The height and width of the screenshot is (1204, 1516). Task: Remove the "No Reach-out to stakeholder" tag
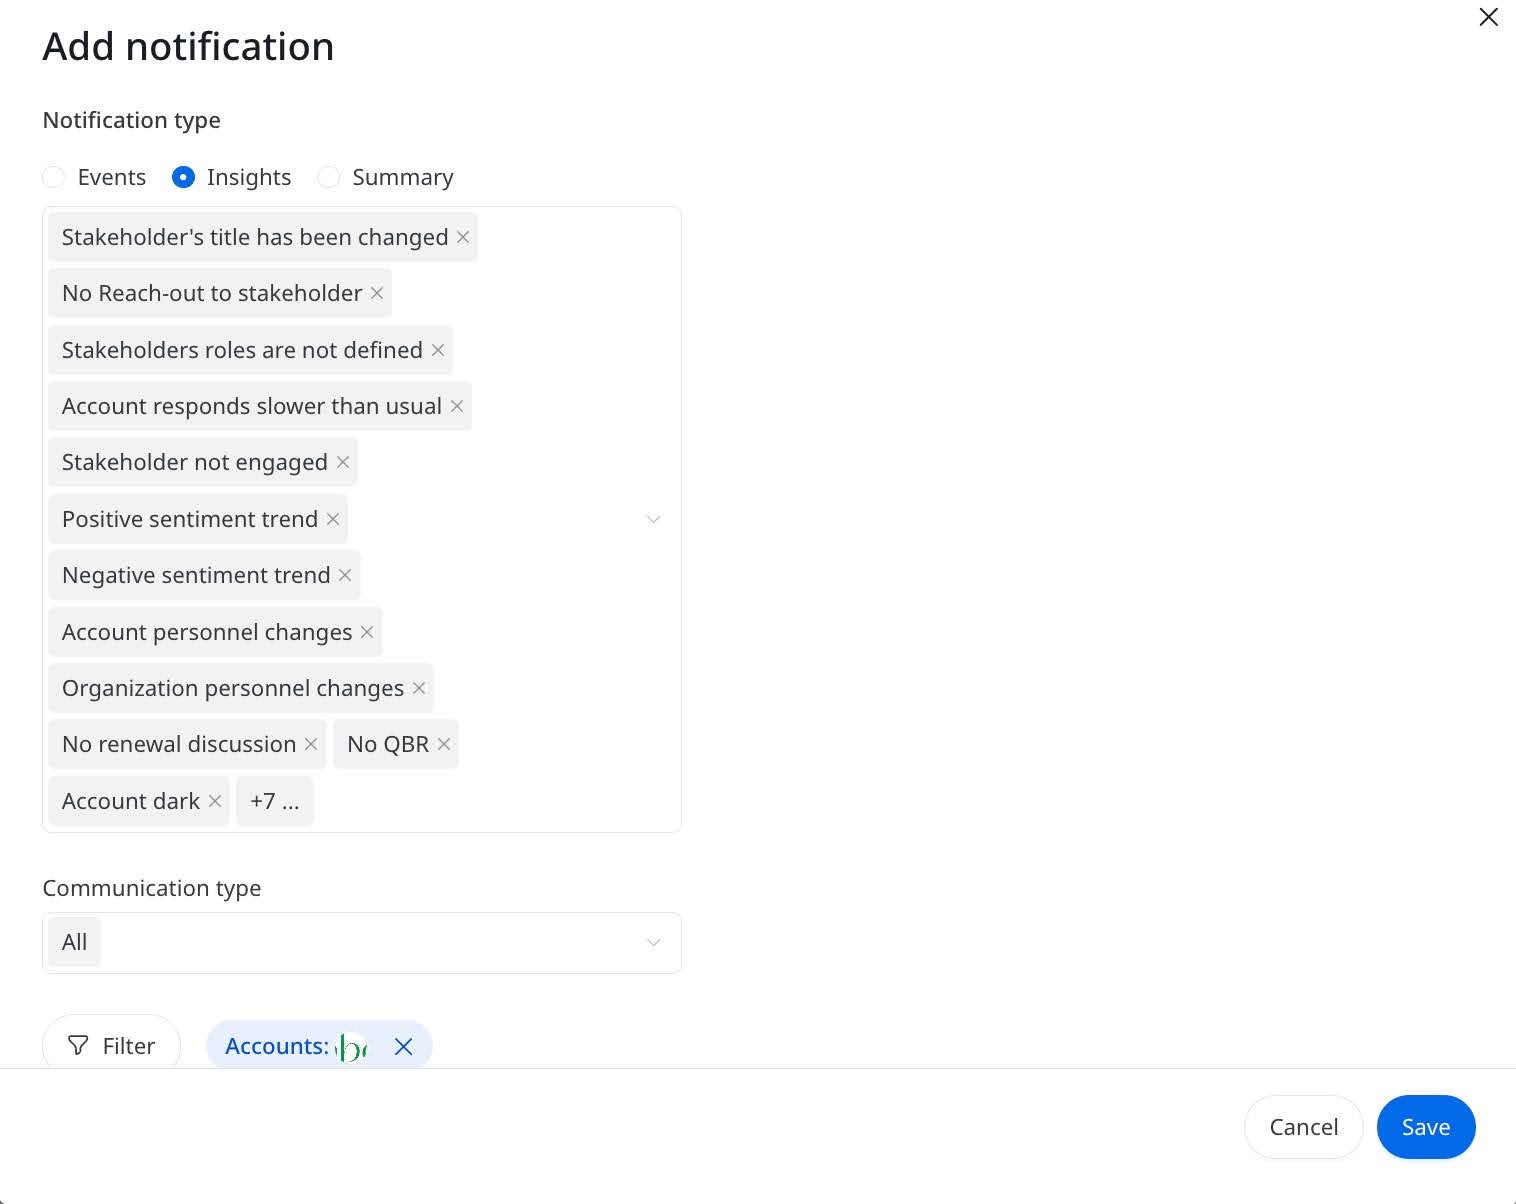pyautogui.click(x=376, y=293)
